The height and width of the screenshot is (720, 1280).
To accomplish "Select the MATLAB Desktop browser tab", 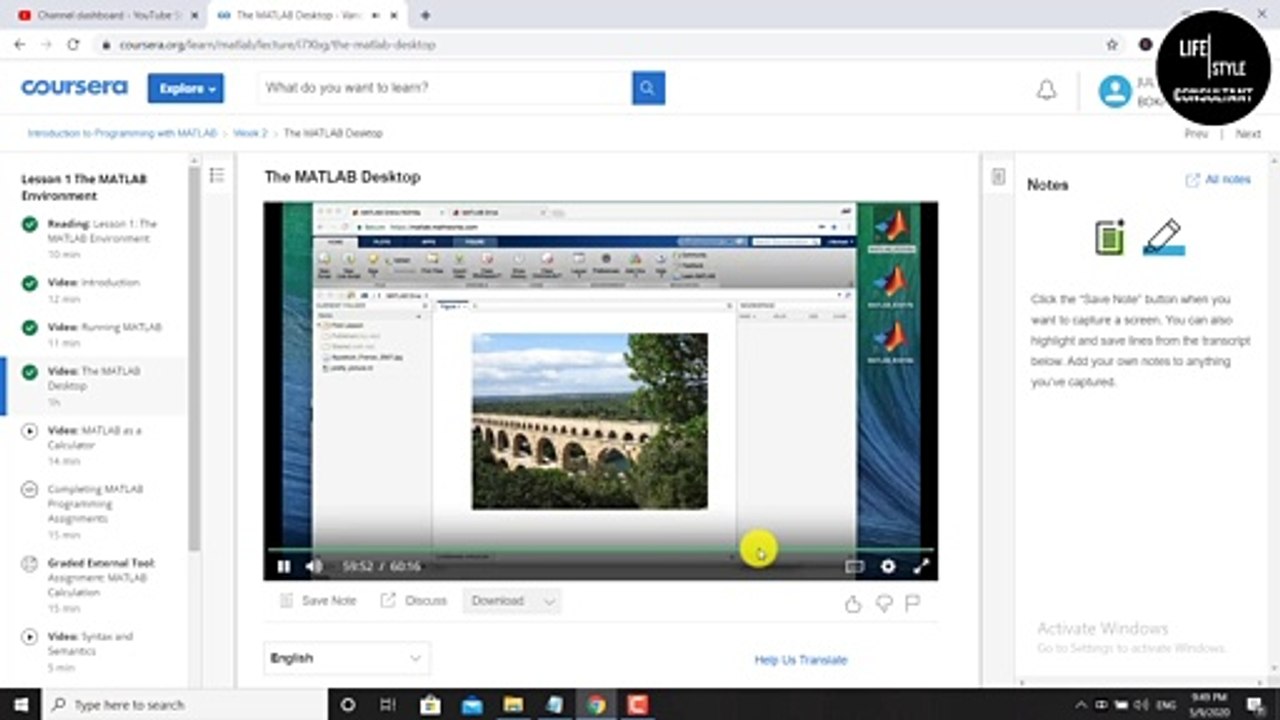I will (309, 15).
